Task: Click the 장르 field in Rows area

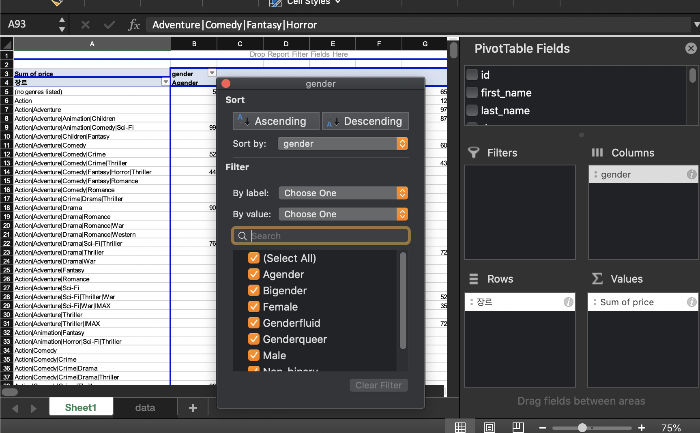Action: point(520,302)
